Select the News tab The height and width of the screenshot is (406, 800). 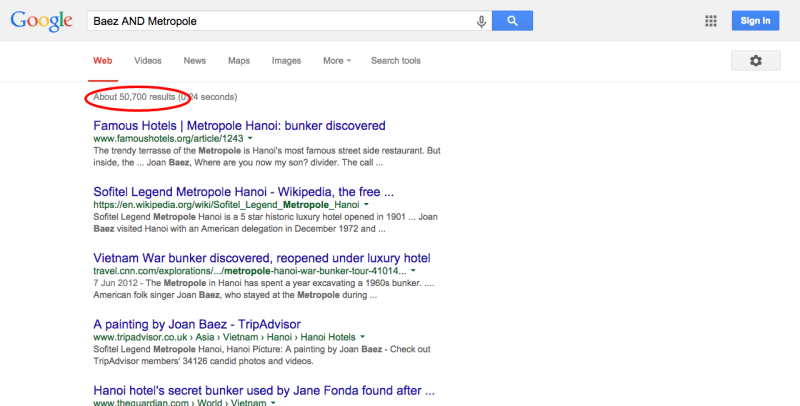tap(195, 61)
